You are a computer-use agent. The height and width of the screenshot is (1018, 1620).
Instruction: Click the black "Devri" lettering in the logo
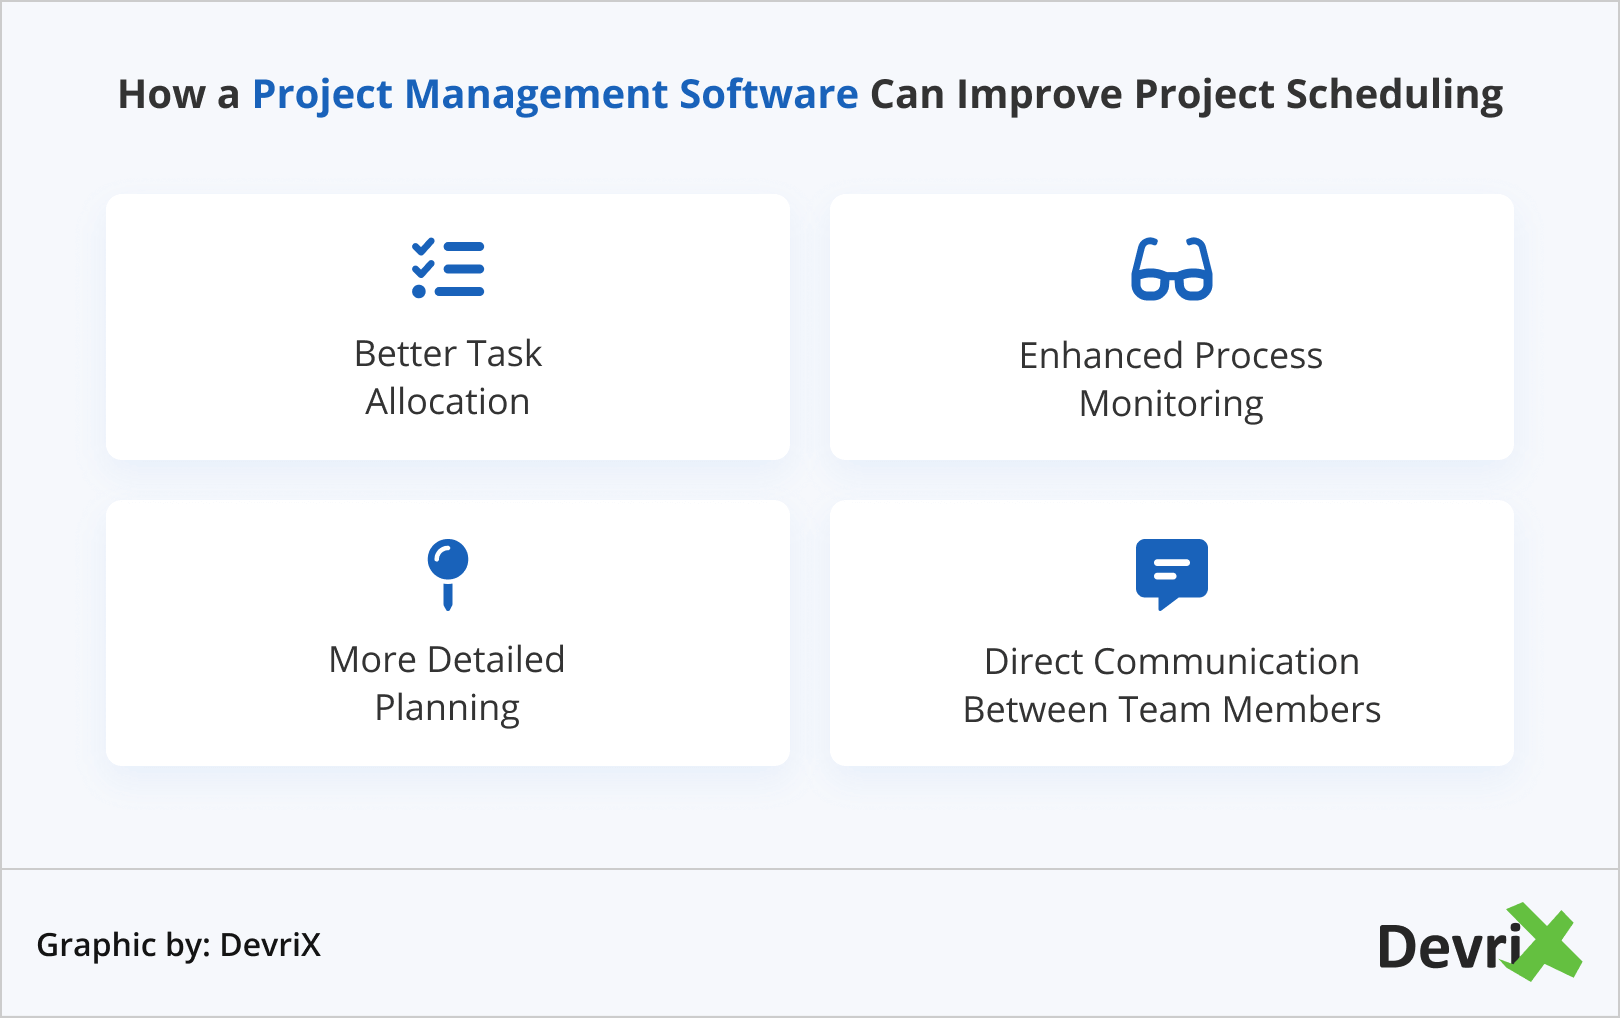click(1446, 947)
